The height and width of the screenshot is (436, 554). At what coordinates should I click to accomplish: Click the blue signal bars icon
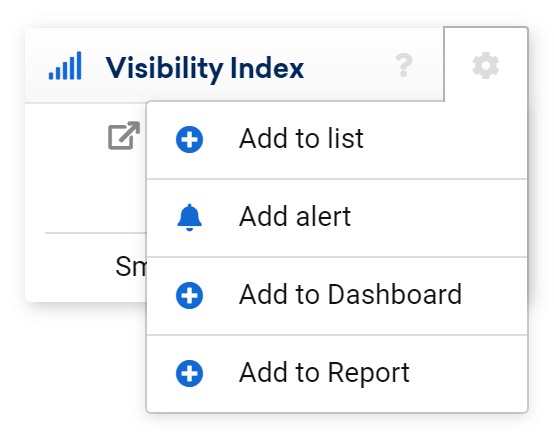[65, 66]
